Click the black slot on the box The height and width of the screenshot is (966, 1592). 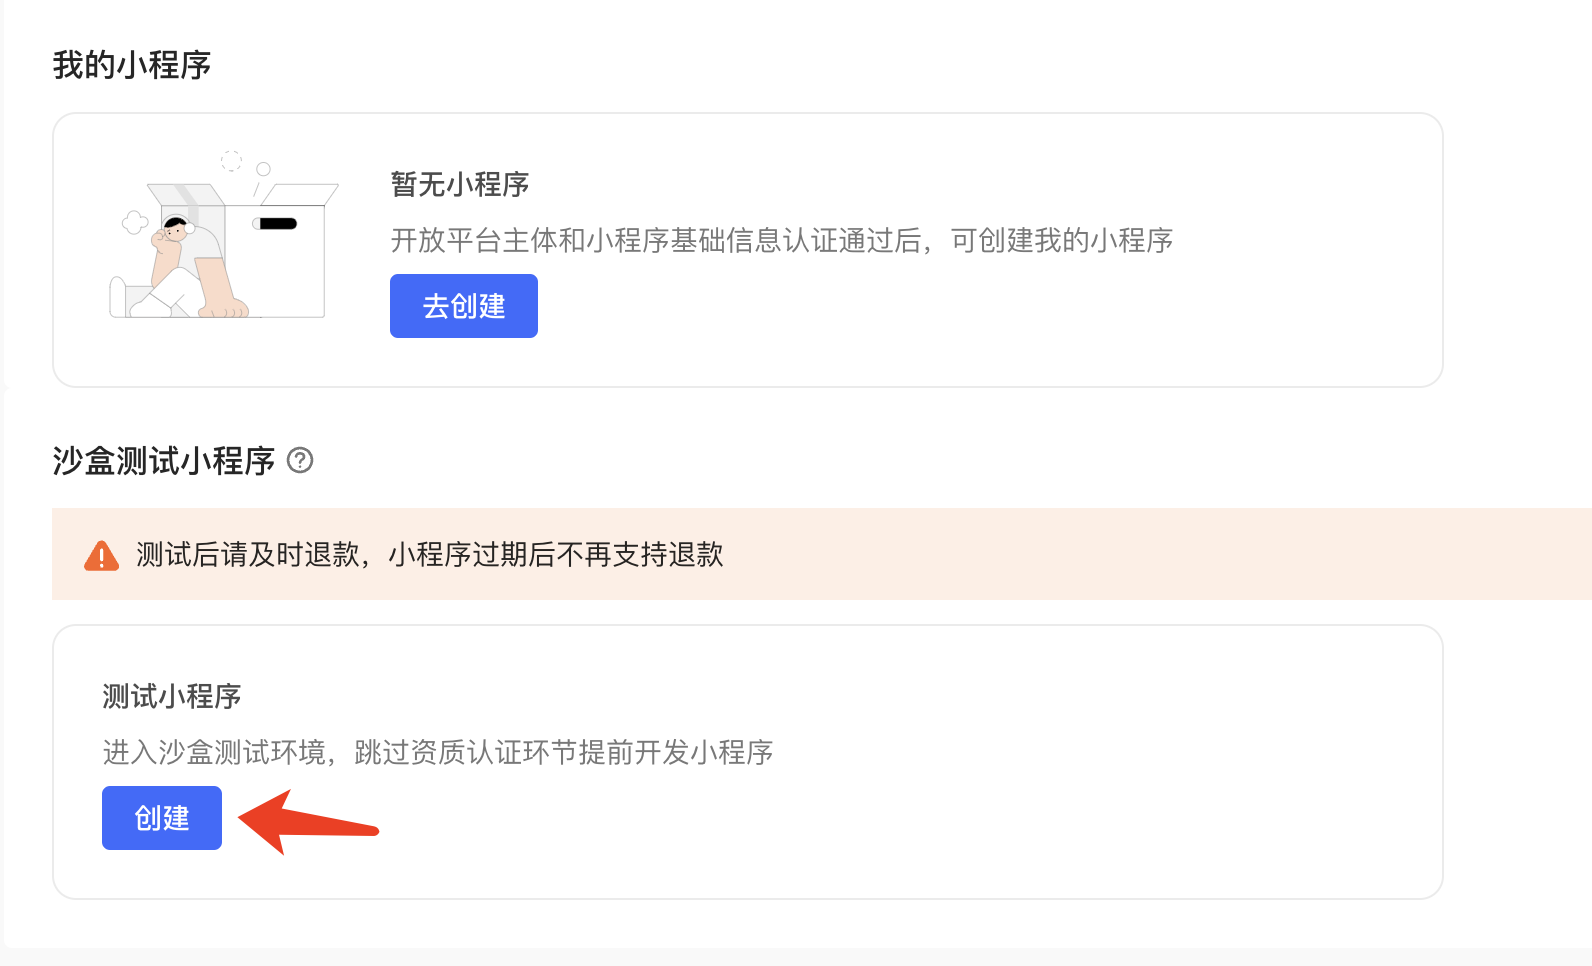point(276,224)
